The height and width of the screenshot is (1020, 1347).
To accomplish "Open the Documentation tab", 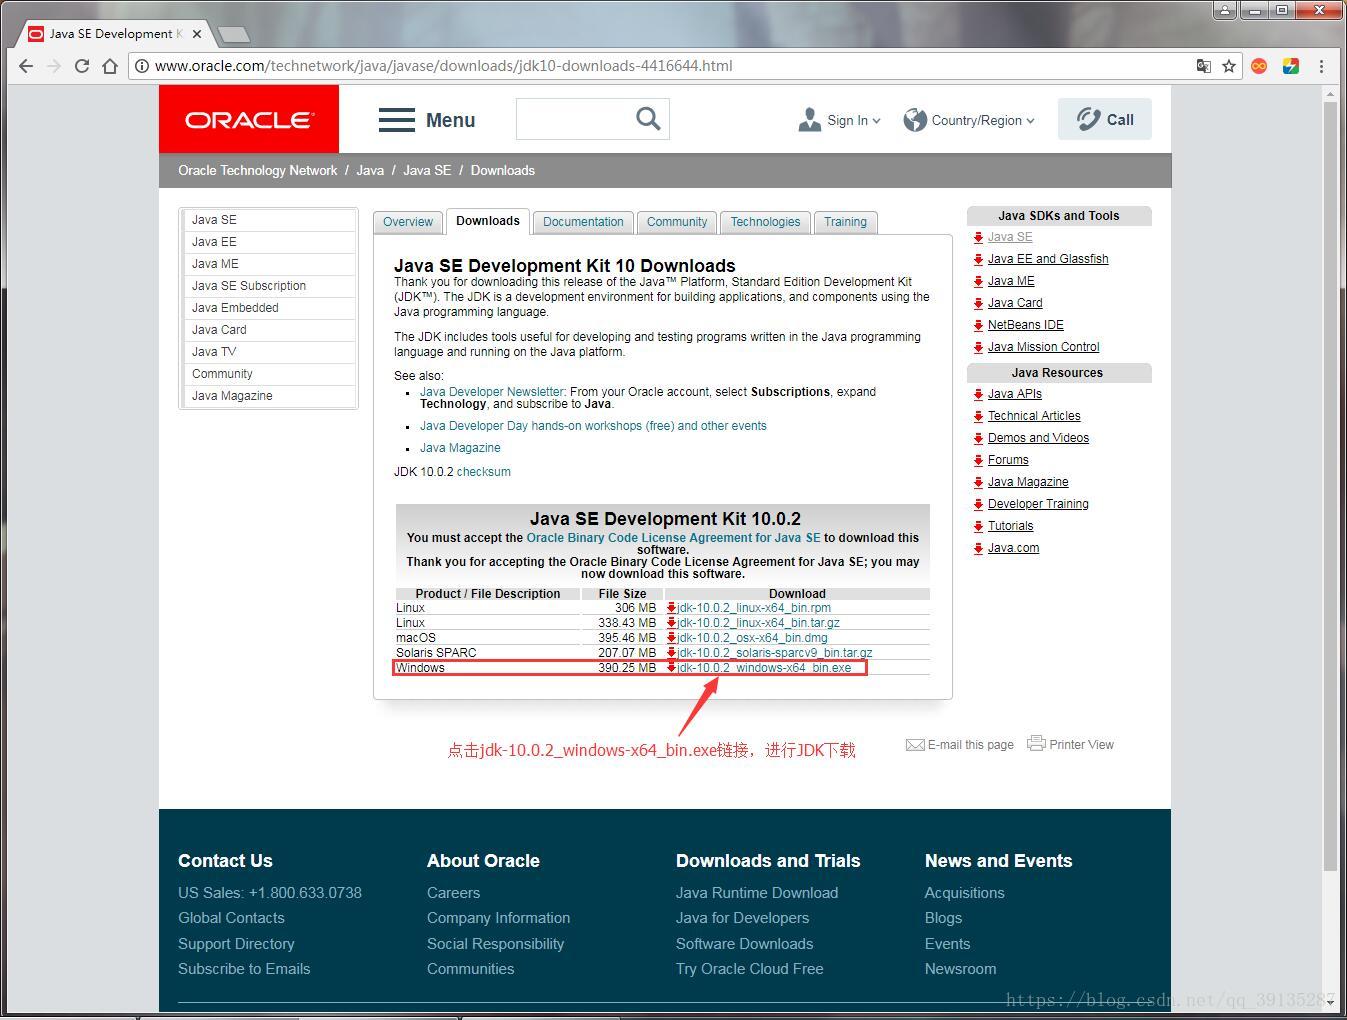I will click(x=583, y=222).
